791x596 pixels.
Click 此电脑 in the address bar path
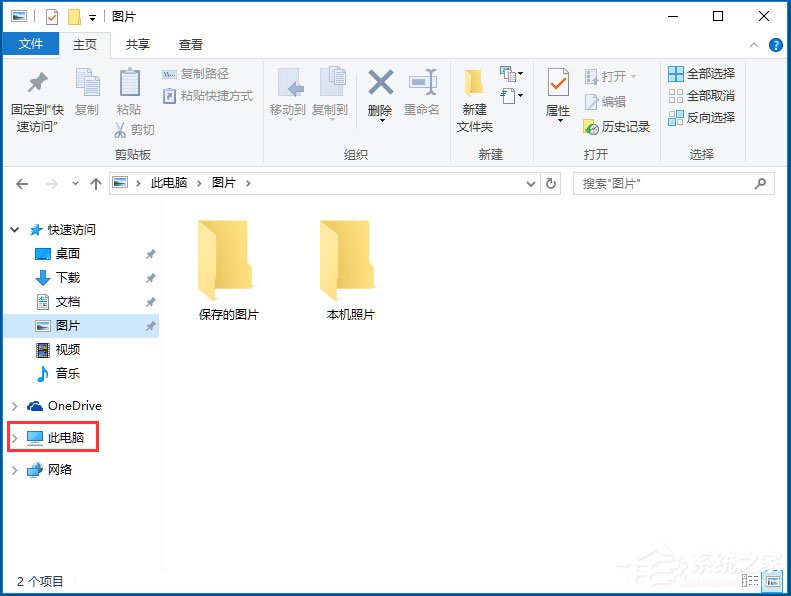point(169,183)
